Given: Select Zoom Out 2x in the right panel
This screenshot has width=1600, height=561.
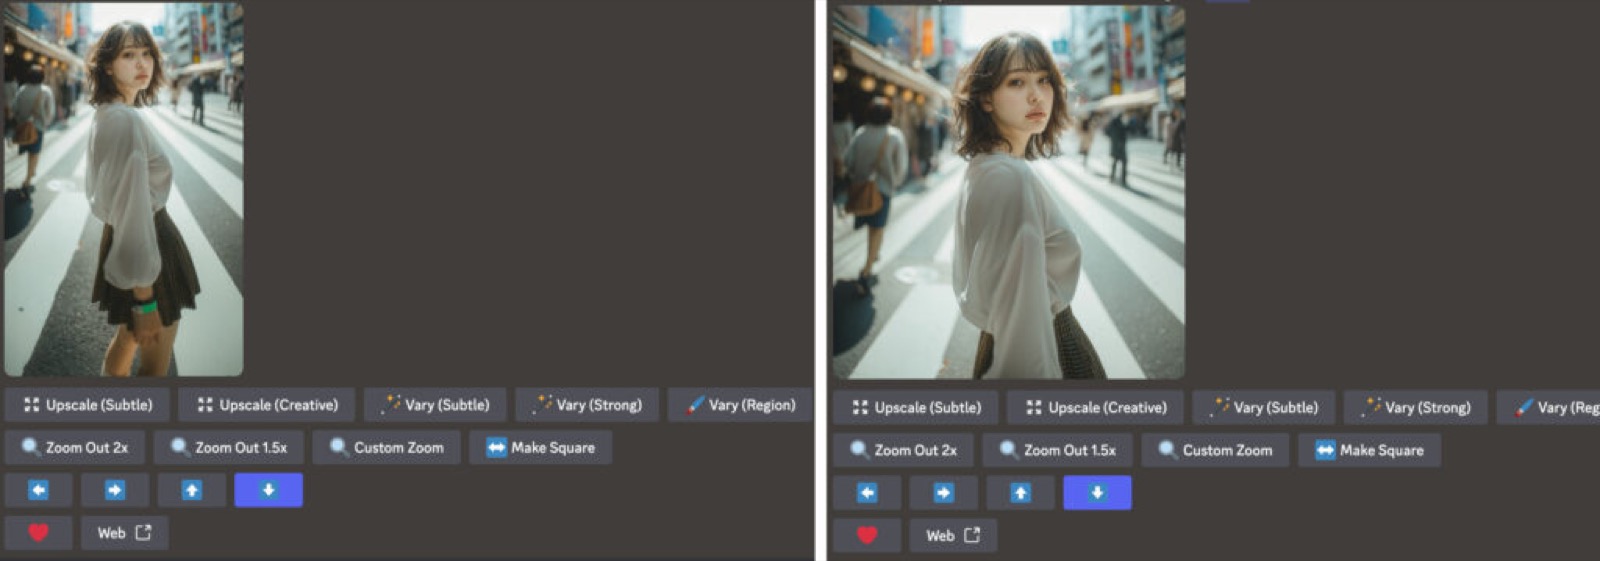Looking at the screenshot, I should point(904,450).
